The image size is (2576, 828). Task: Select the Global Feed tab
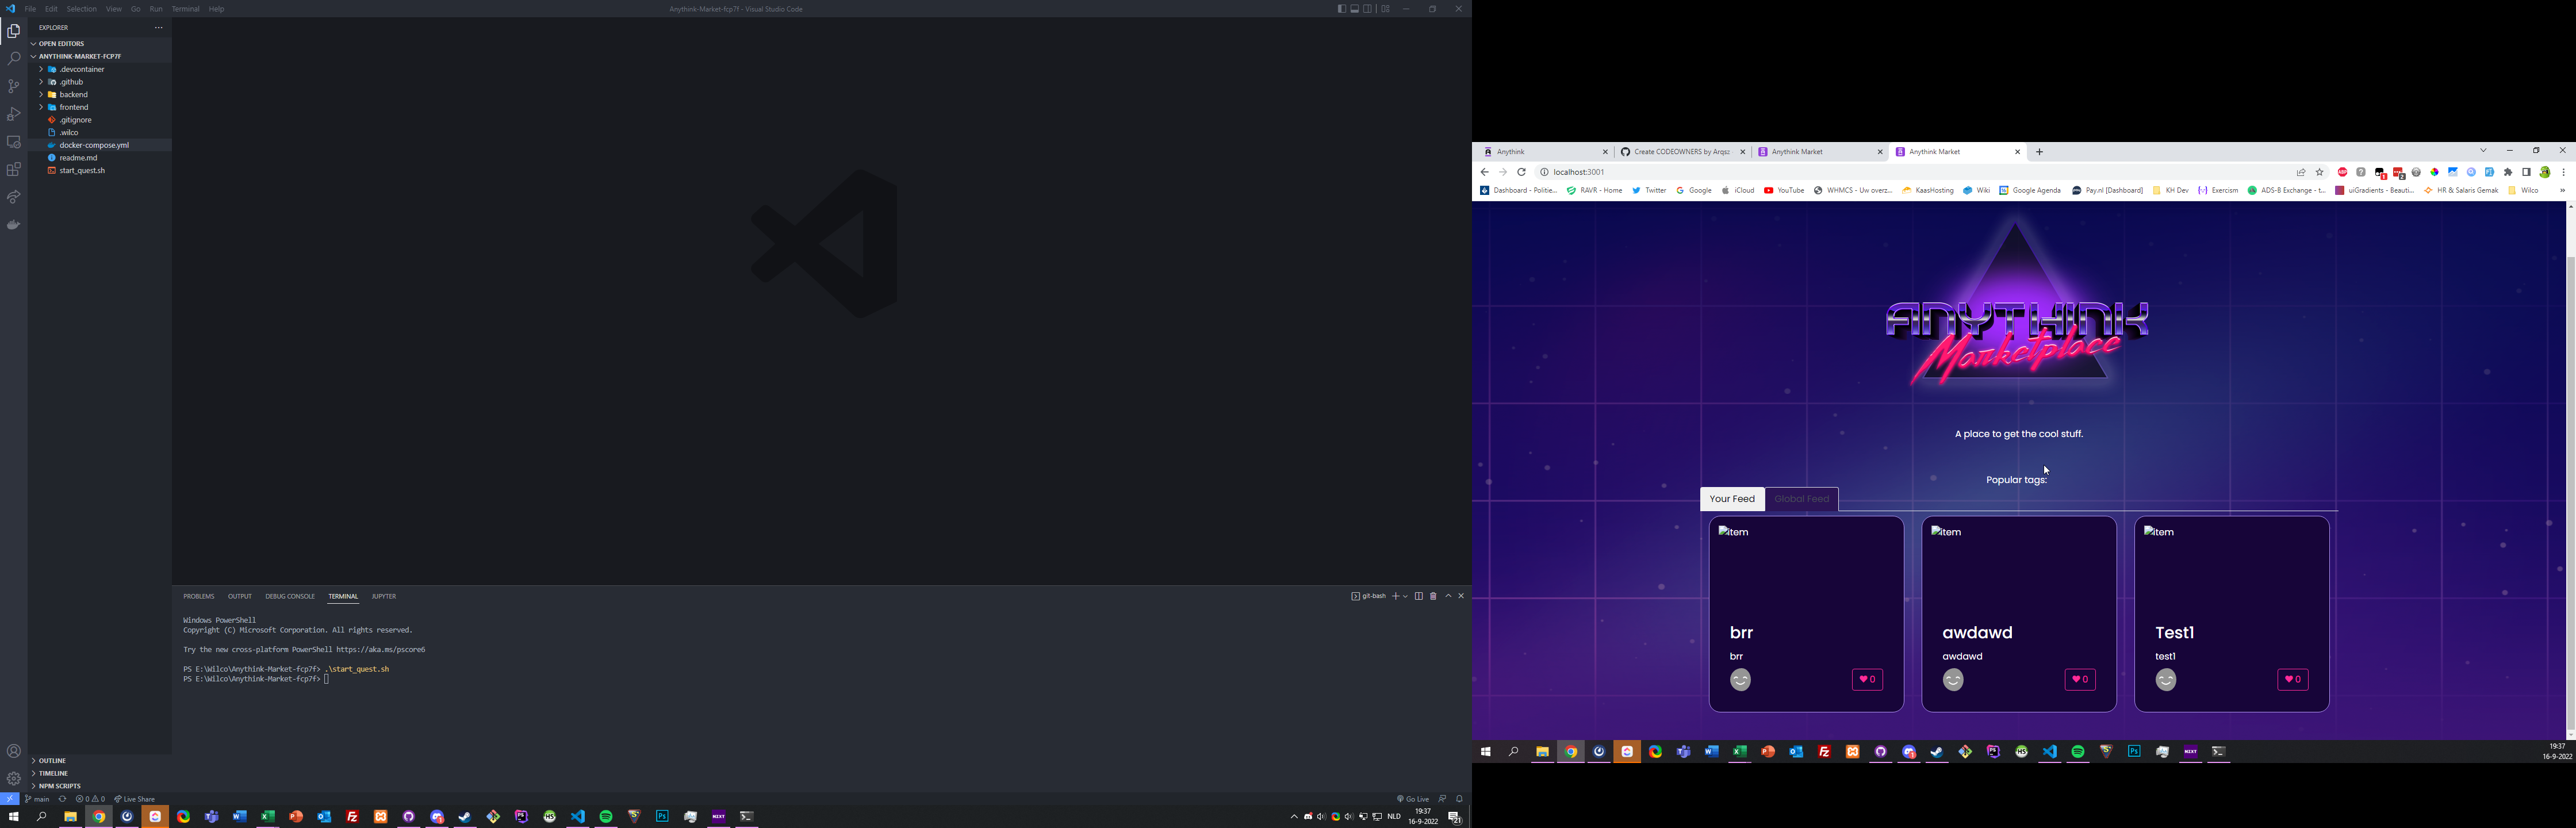coord(1801,499)
